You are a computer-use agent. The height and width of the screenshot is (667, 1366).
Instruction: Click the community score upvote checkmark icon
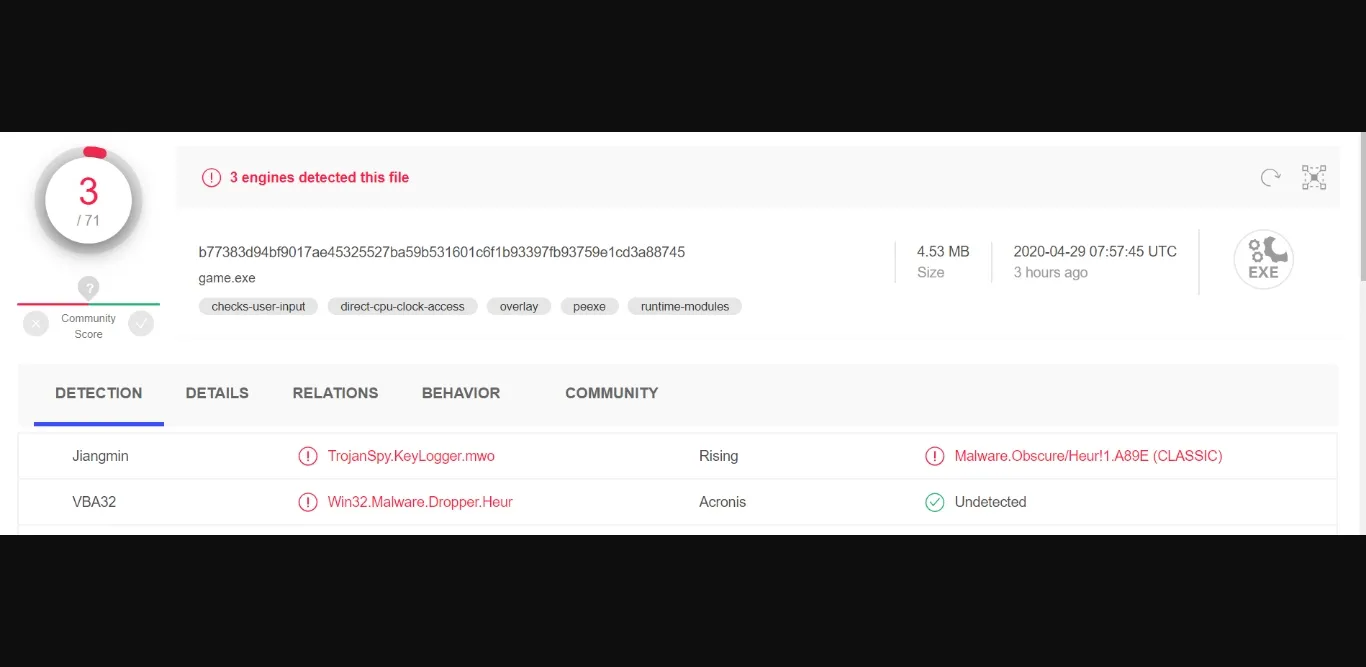141,324
